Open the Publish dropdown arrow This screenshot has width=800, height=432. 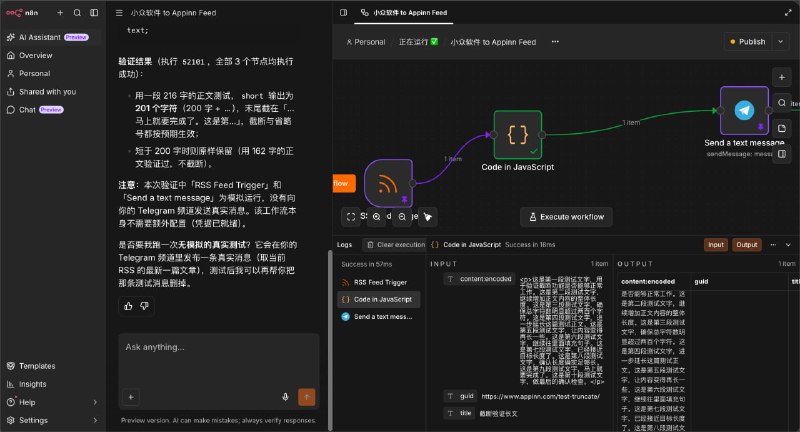point(781,42)
